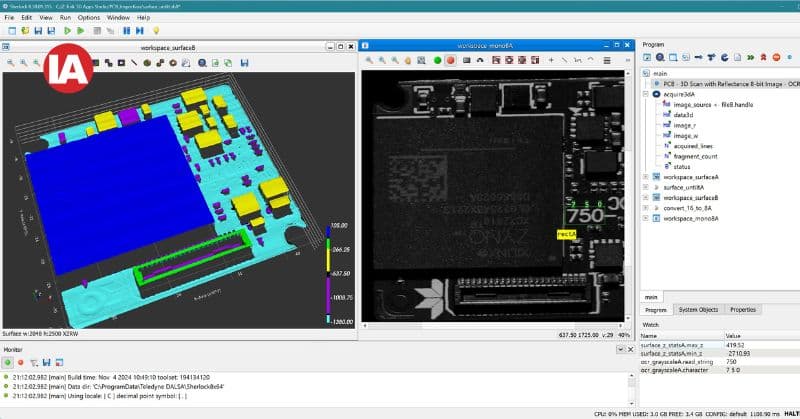This screenshot has width=800, height=419.
Task: Step program with blue step-forward icon
Action: 140,31
